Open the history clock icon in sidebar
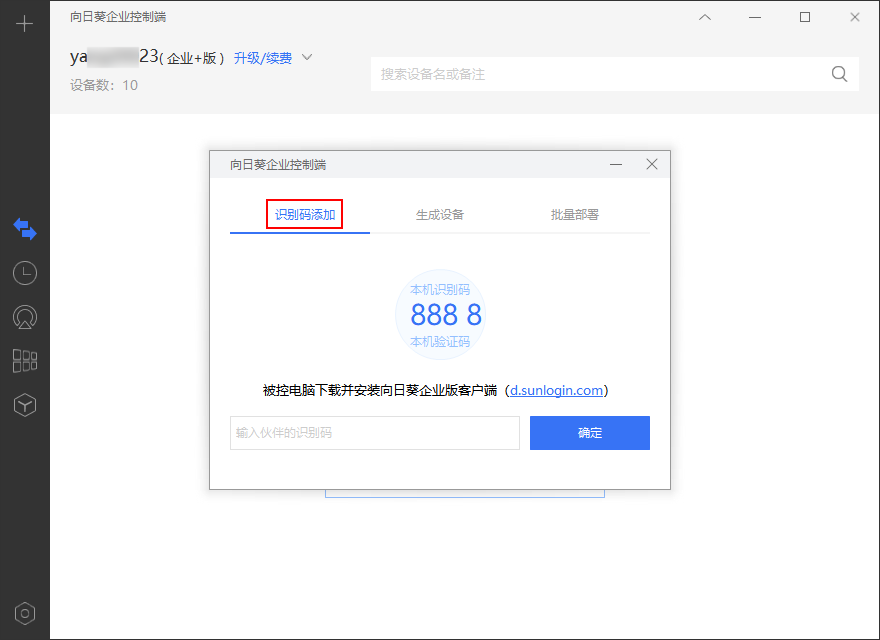This screenshot has height=640, width=880. [x=25, y=273]
